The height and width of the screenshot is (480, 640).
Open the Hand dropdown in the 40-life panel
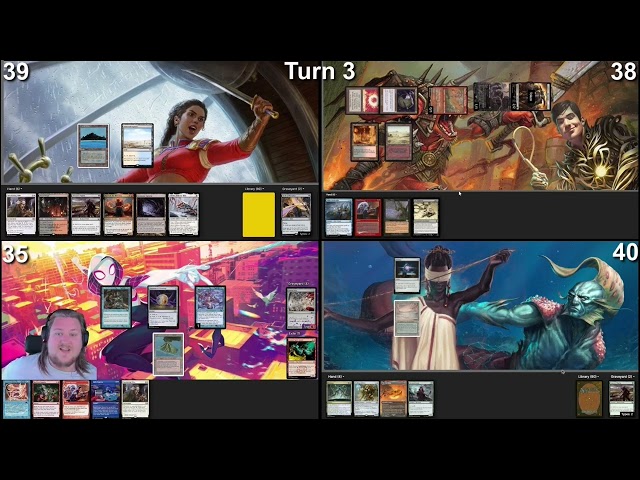[x=336, y=376]
